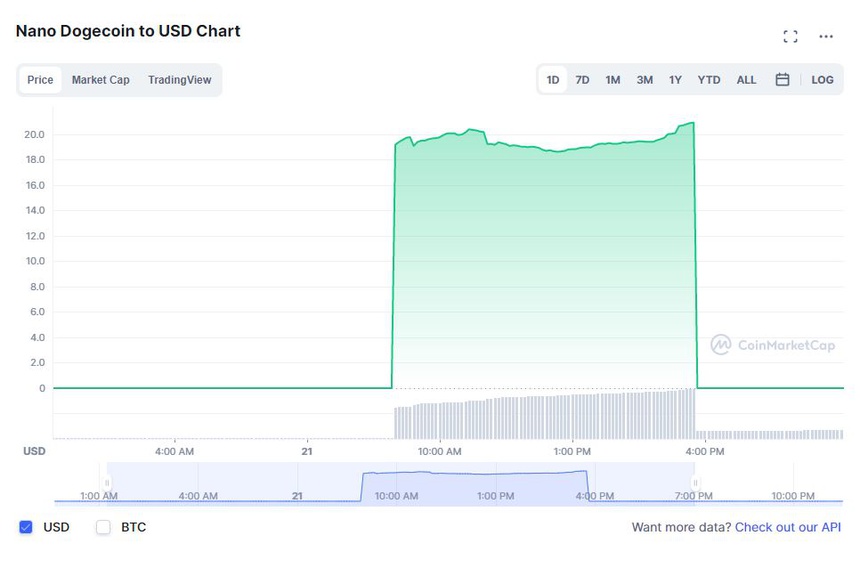Click the fullscreen expand icon
The height and width of the screenshot is (568, 860).
pyautogui.click(x=790, y=37)
